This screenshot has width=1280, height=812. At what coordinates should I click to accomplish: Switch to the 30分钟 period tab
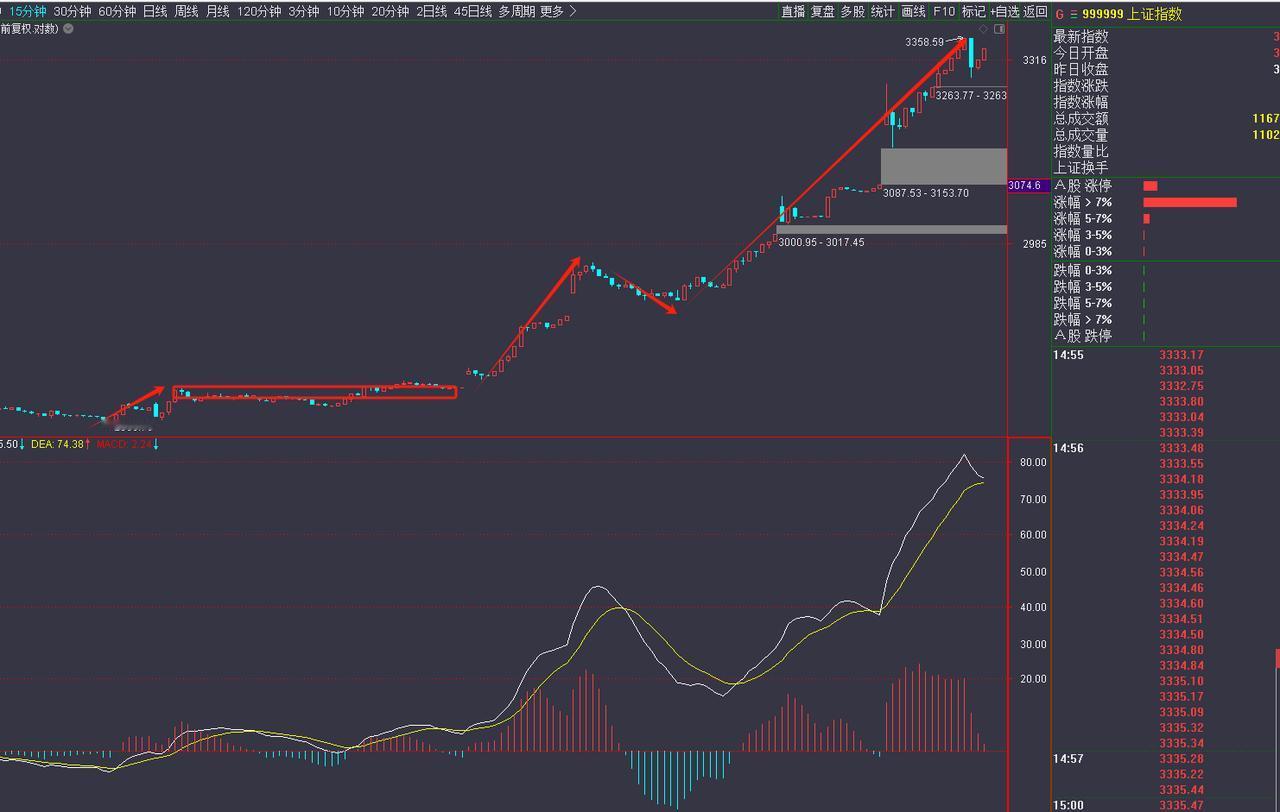72,12
